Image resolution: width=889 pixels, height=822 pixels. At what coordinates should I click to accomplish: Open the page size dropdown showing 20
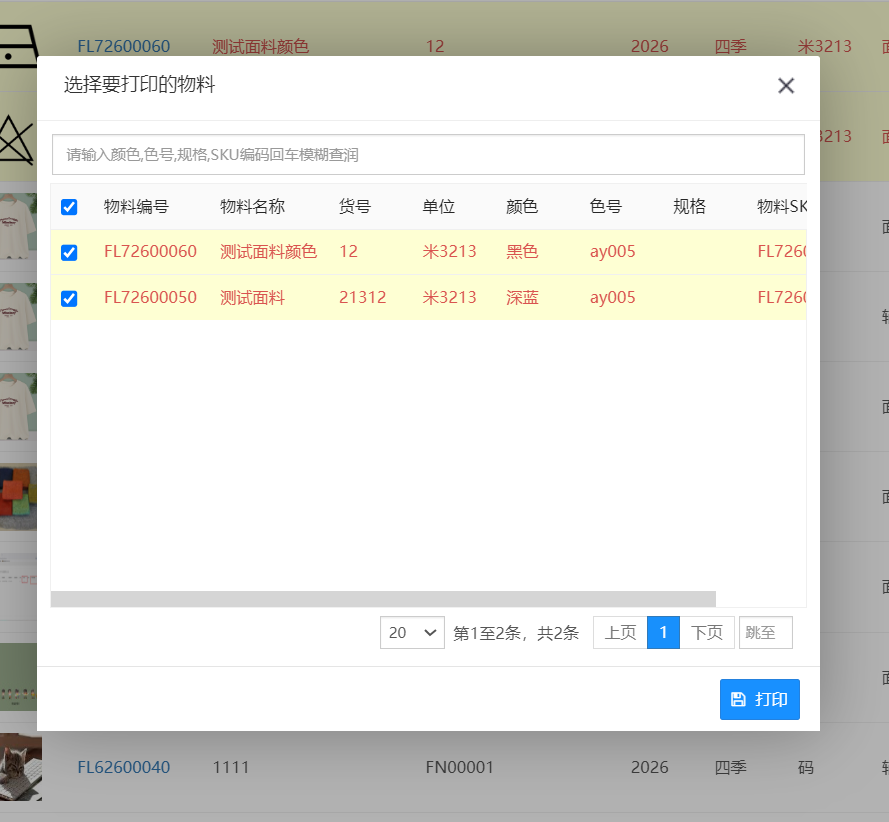[x=412, y=633]
